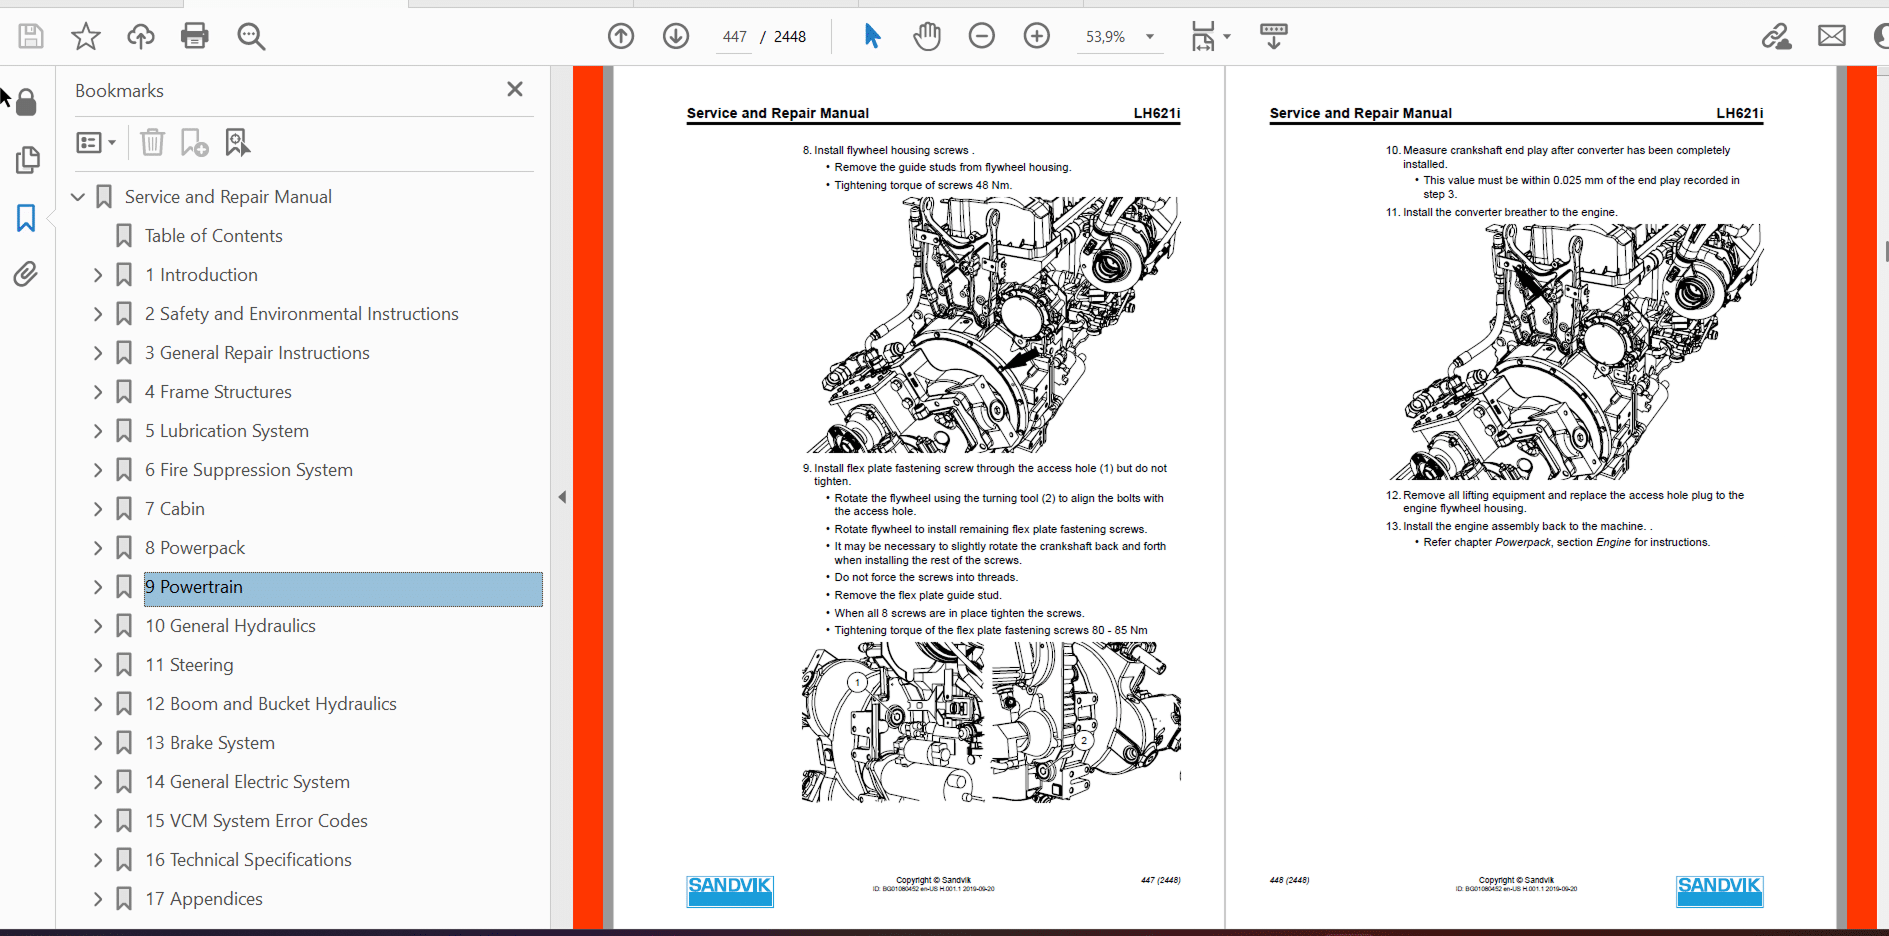
Task: Open the zoom level dropdown
Action: tap(1150, 37)
